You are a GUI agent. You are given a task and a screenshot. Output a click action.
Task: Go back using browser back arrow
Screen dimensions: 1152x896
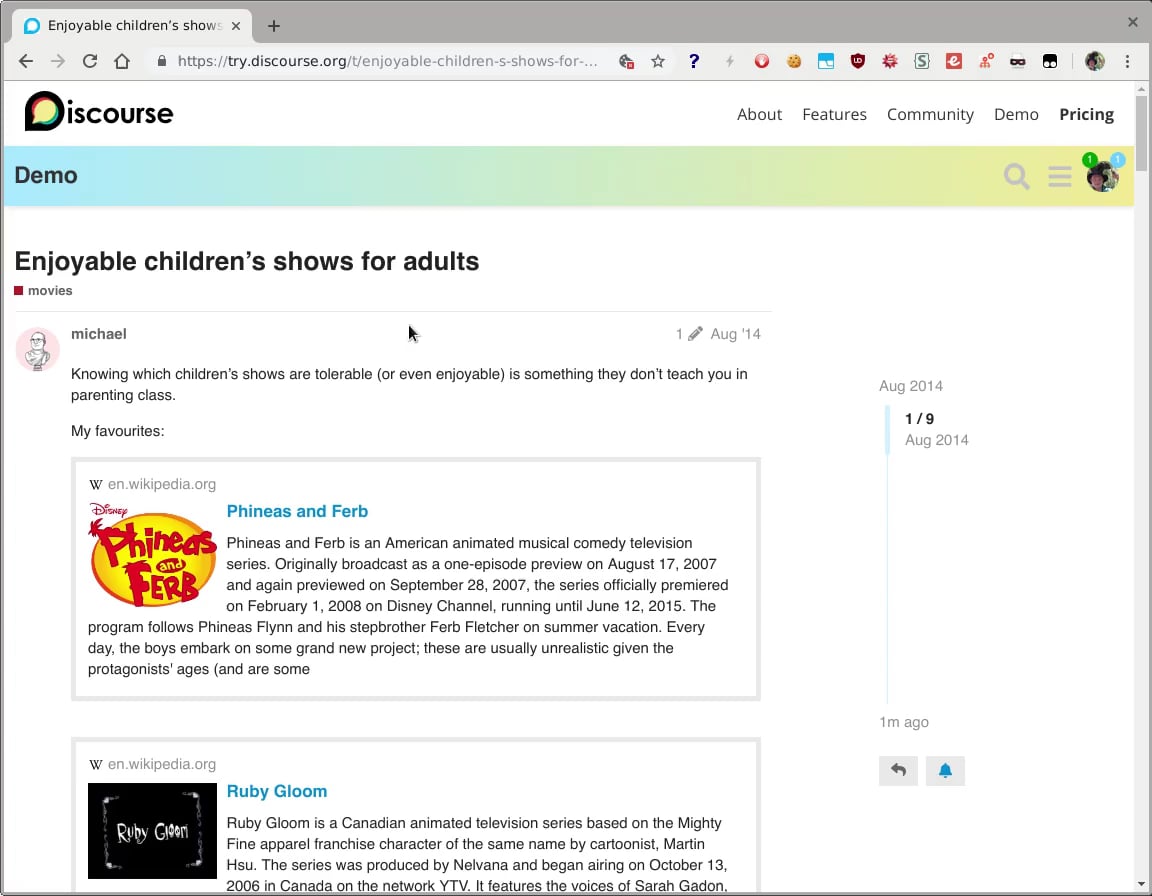pyautogui.click(x=26, y=61)
